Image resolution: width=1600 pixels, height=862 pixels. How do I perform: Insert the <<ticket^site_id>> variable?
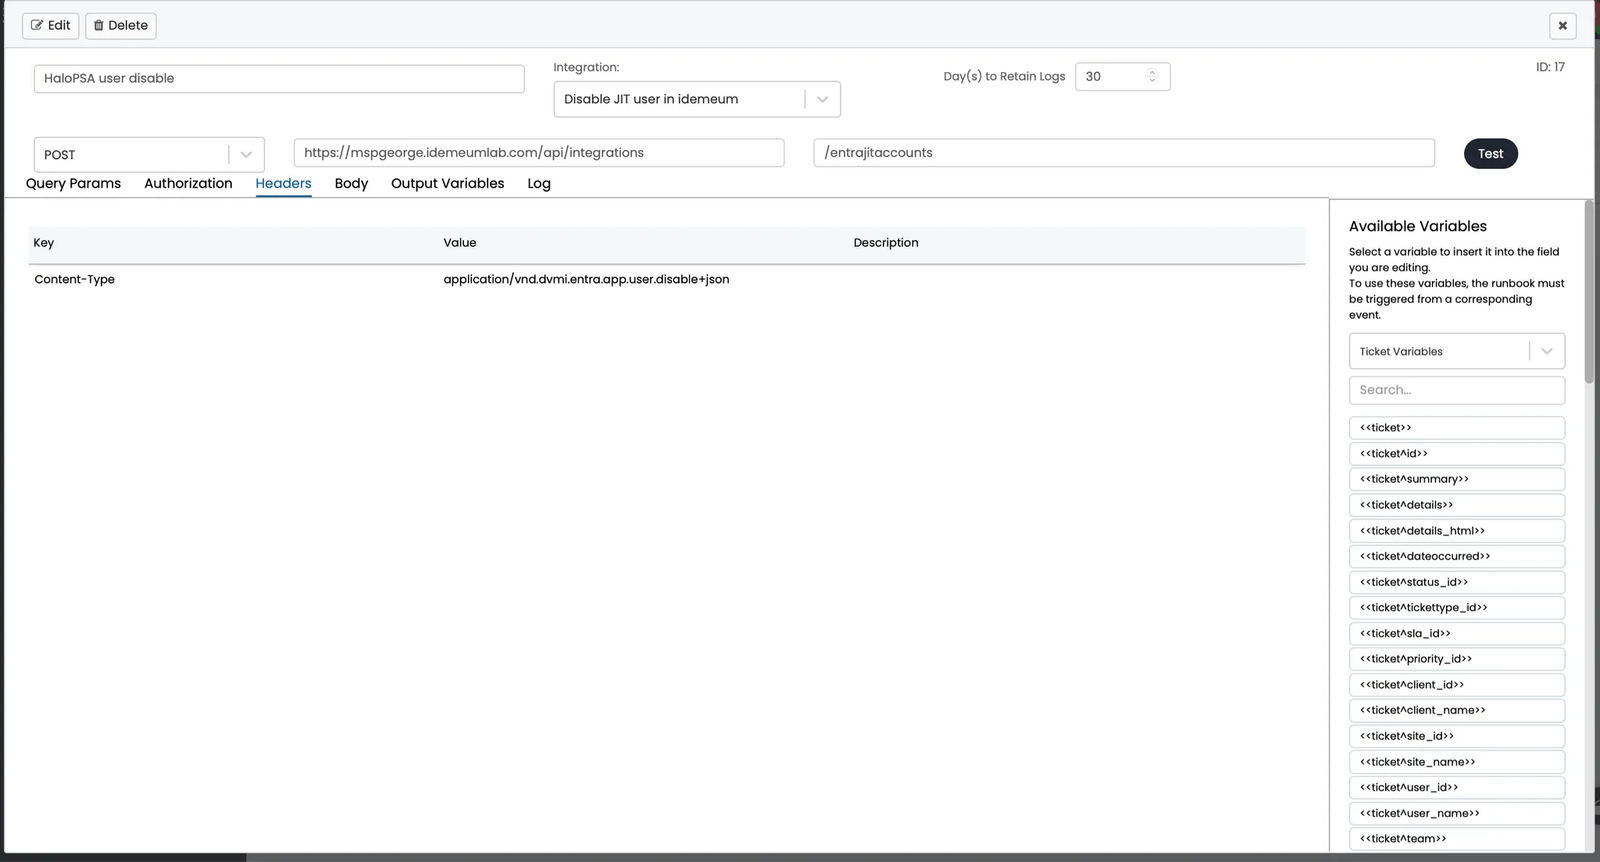point(1456,736)
